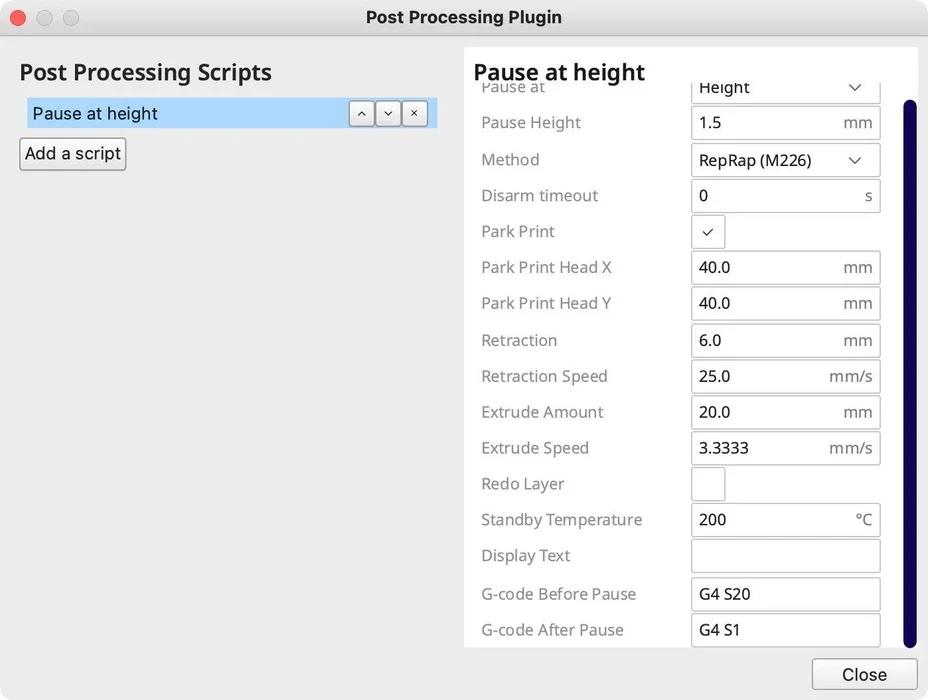928x700 pixels.
Task: Click the Disarm timeout field
Action: coord(775,196)
